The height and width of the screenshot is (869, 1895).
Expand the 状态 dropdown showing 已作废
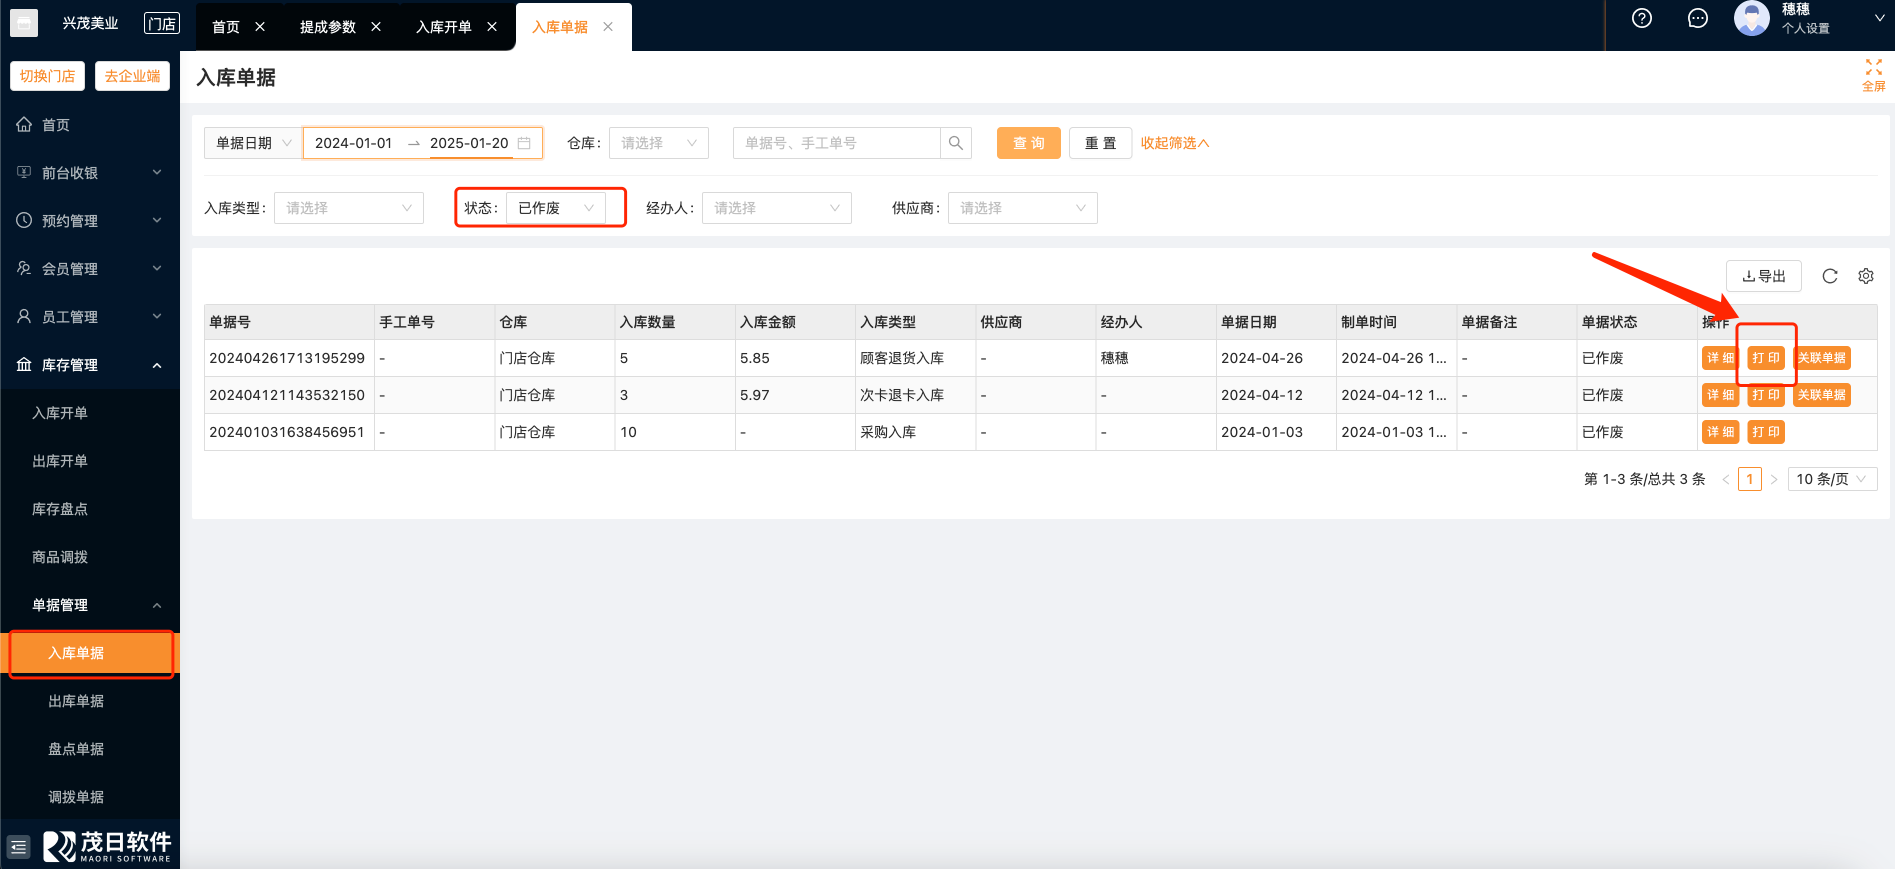555,208
